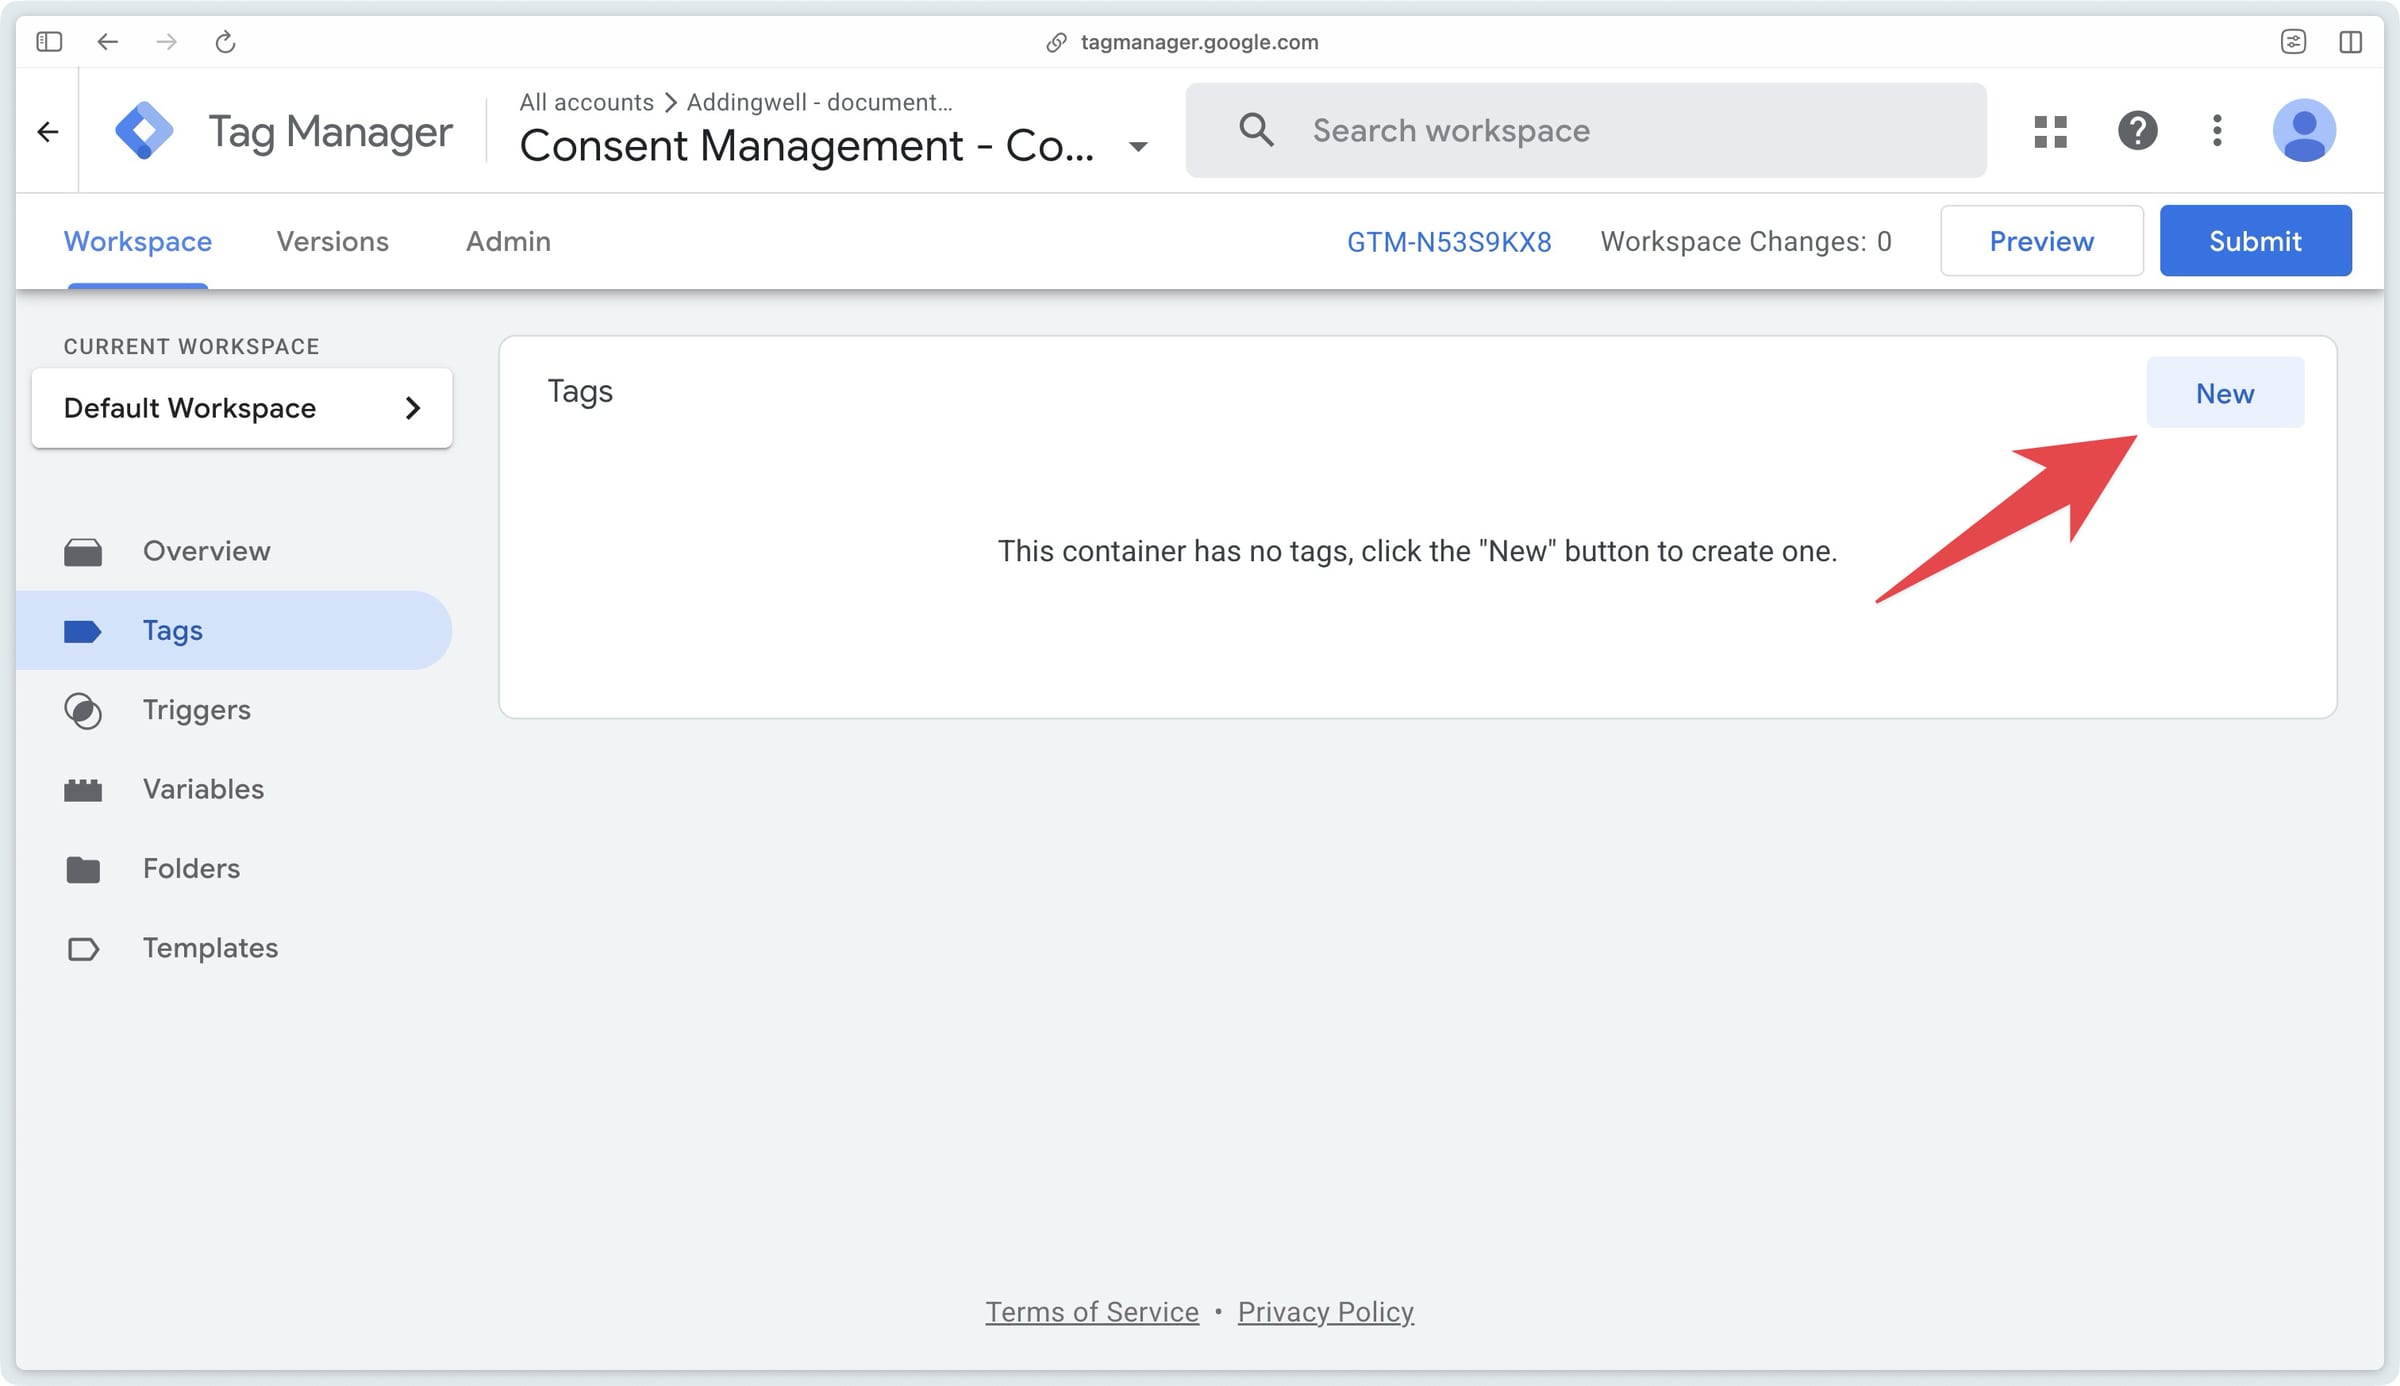Viewport: 2400px width, 1386px height.
Task: Open the Admin tab
Action: [508, 241]
